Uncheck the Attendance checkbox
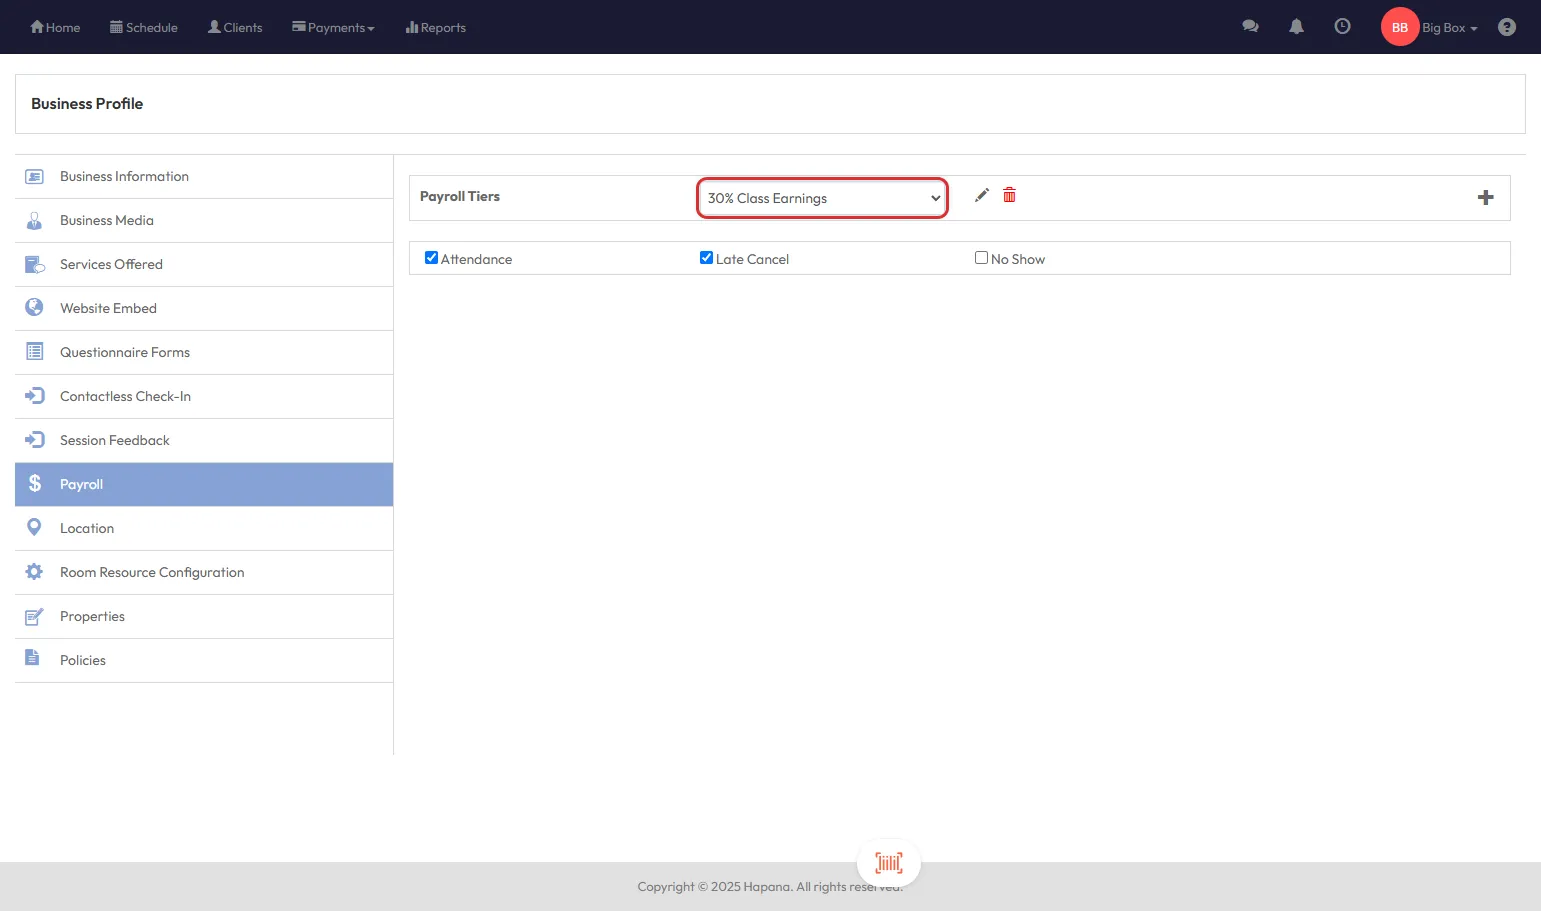This screenshot has height=911, width=1541. 431,258
